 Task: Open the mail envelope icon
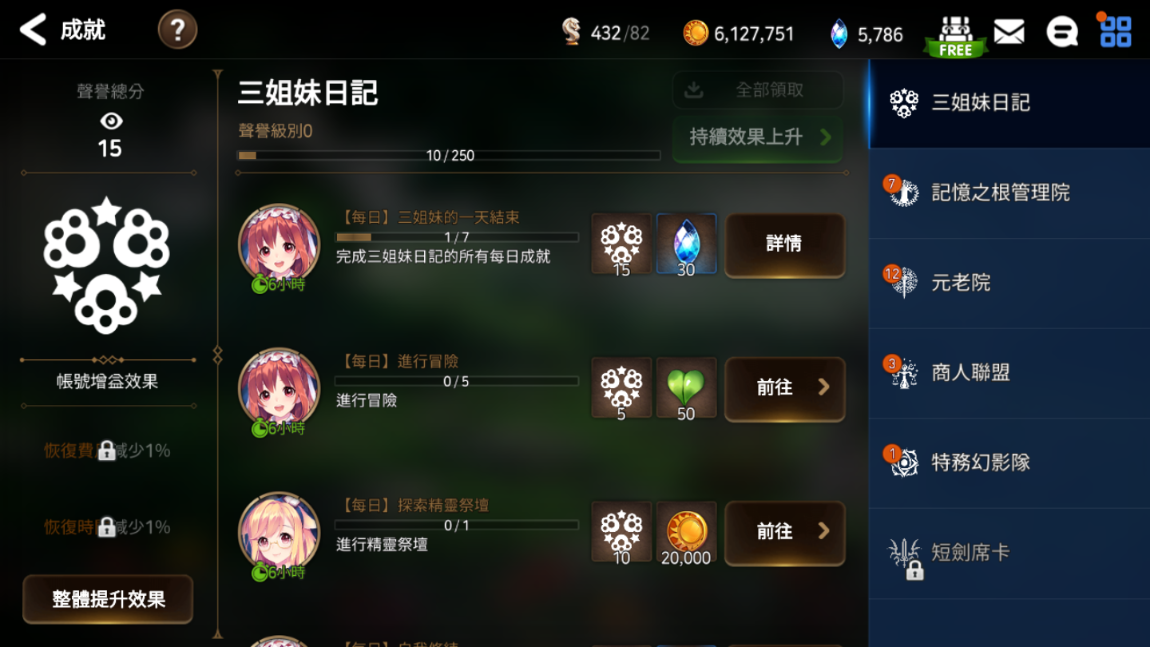(x=1009, y=32)
